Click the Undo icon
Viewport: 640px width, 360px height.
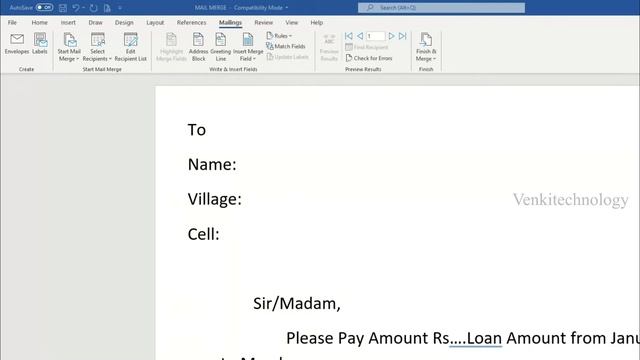[x=76, y=8]
